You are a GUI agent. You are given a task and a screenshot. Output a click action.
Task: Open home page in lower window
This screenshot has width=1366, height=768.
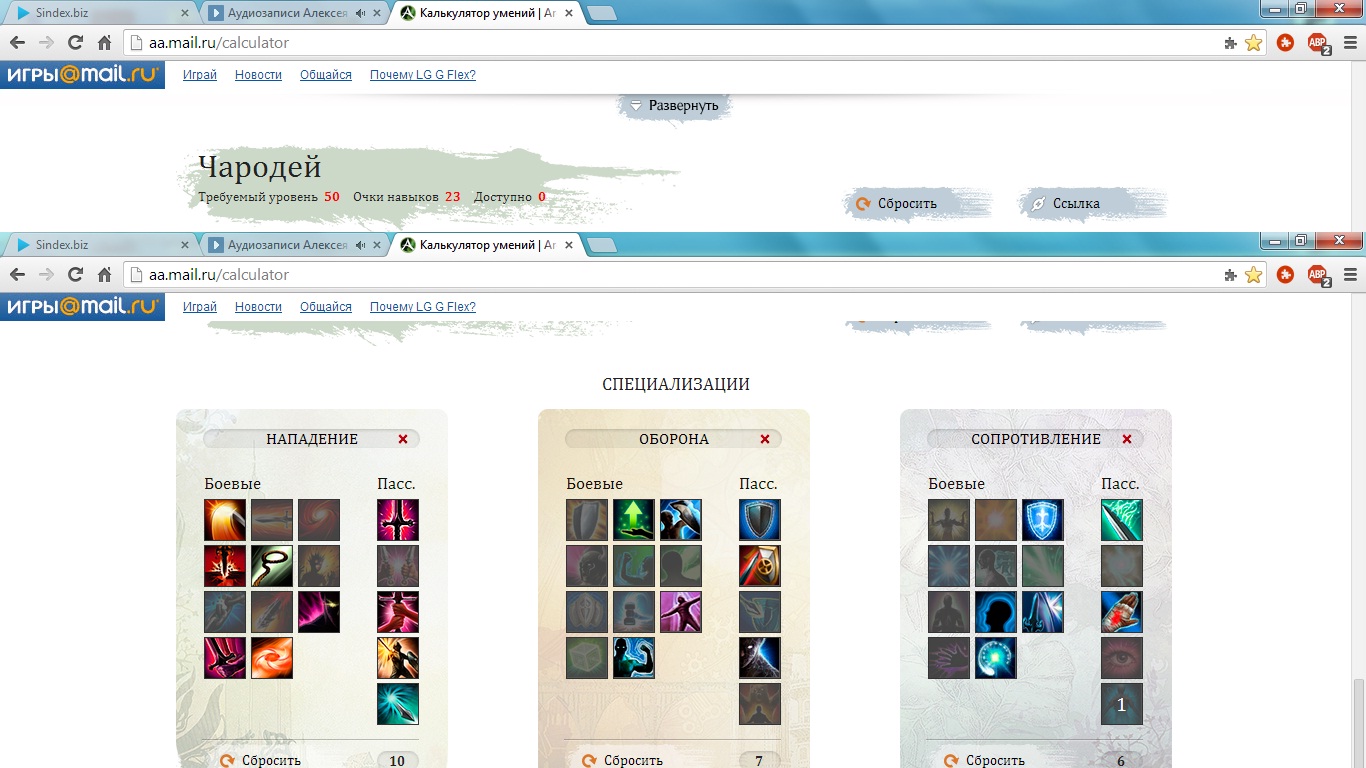coord(104,275)
